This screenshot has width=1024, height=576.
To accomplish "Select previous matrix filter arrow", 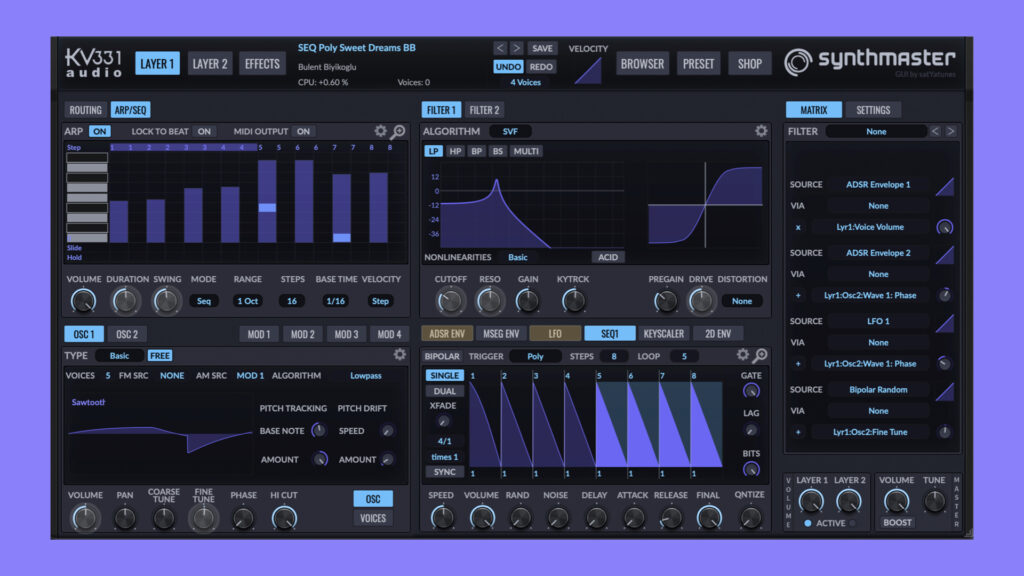I will [935, 131].
